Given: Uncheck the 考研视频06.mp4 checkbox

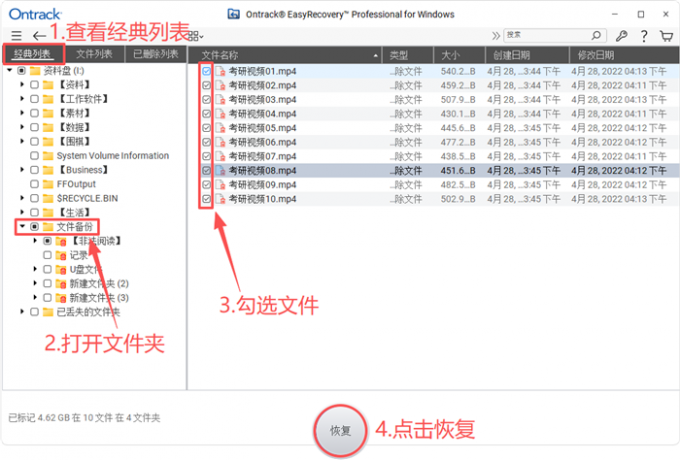Looking at the screenshot, I should [x=206, y=142].
